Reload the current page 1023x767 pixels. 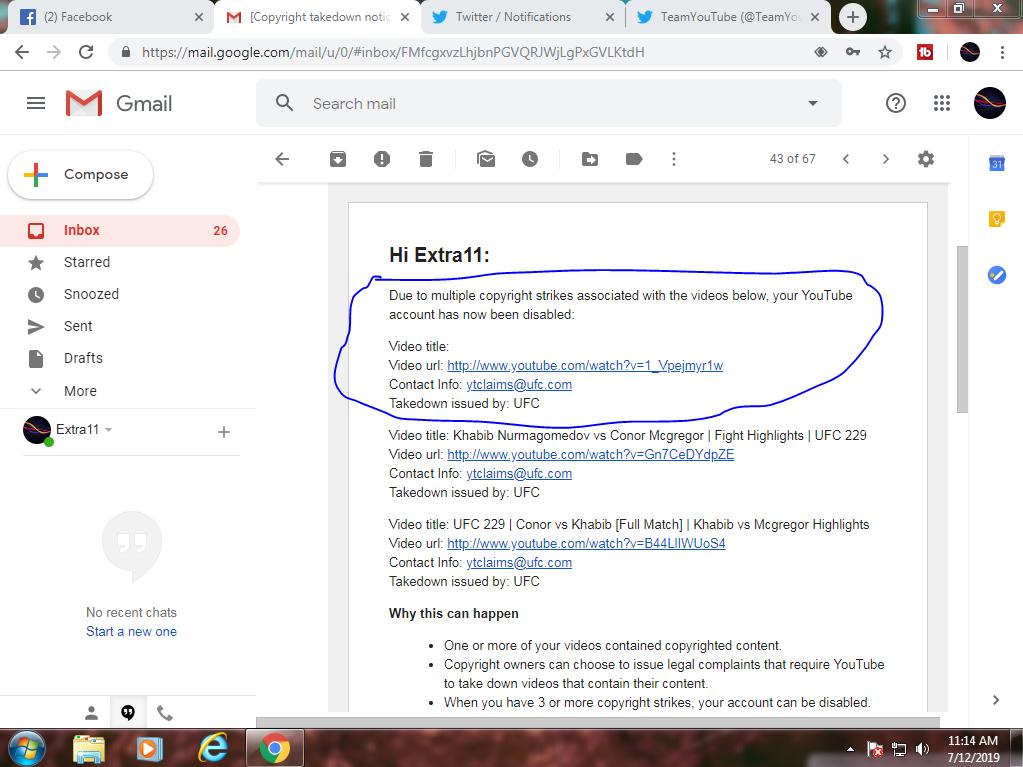pyautogui.click(x=86, y=52)
